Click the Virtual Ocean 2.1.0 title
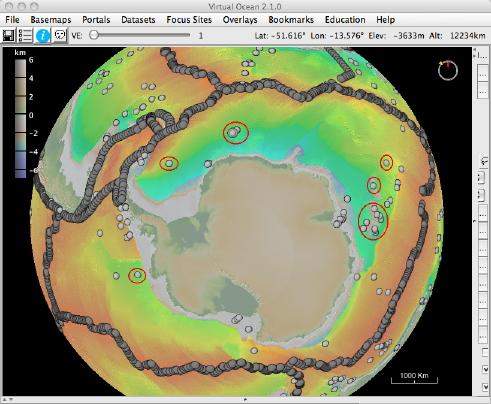The image size is (491, 404). coord(245,6)
